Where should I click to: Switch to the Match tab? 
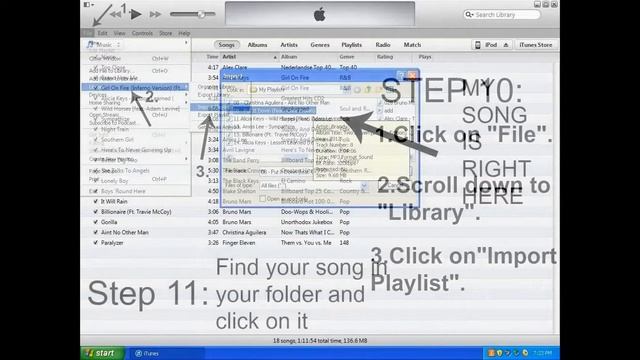click(x=412, y=45)
